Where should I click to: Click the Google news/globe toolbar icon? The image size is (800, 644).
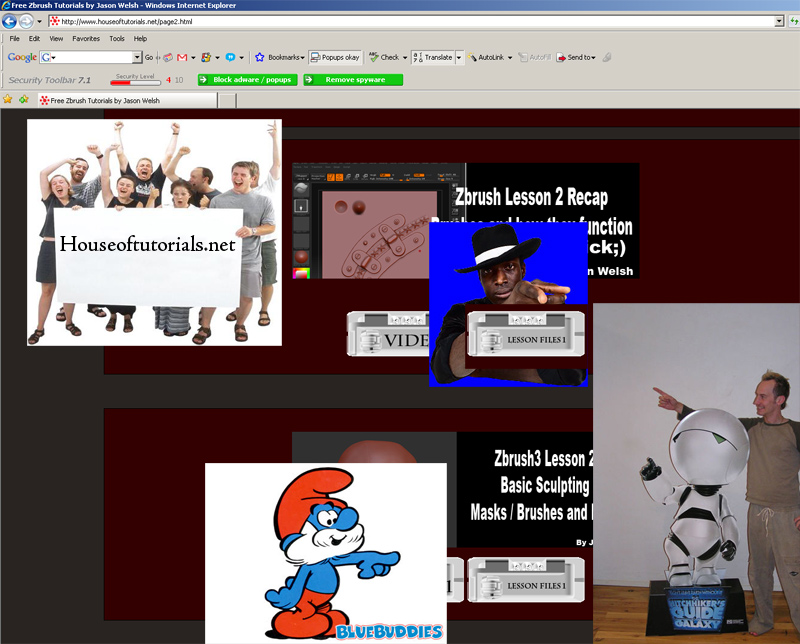click(x=168, y=58)
